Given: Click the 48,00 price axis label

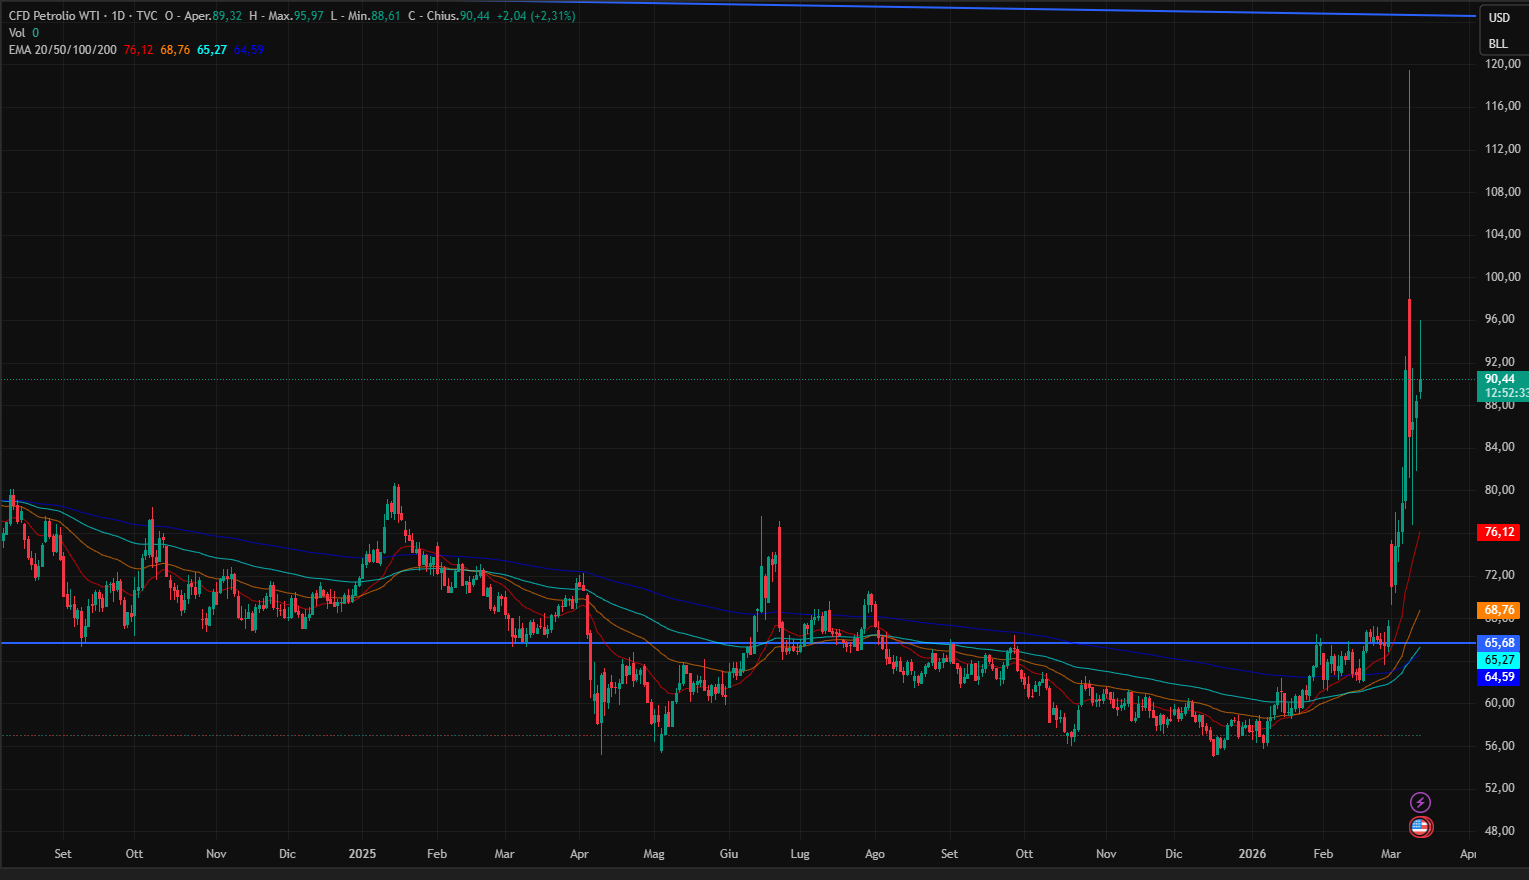Looking at the screenshot, I should [x=1500, y=831].
